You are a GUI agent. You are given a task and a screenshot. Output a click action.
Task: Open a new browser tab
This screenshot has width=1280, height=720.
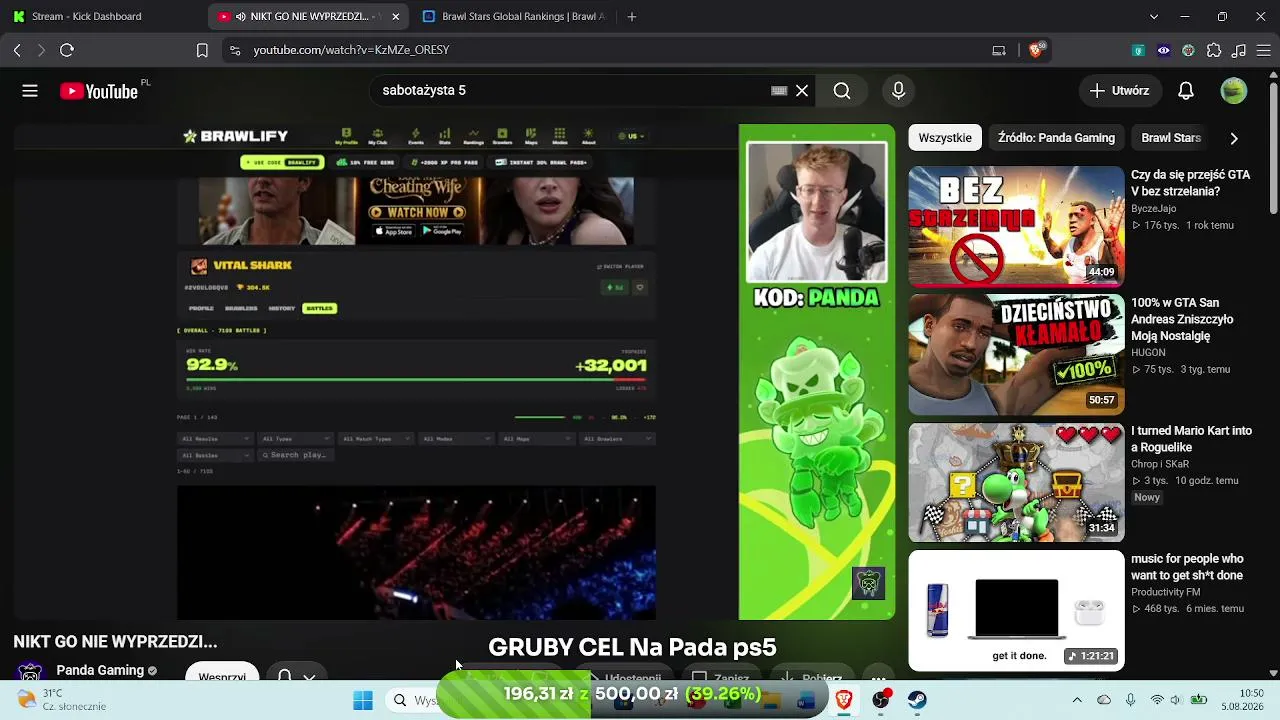click(x=631, y=17)
